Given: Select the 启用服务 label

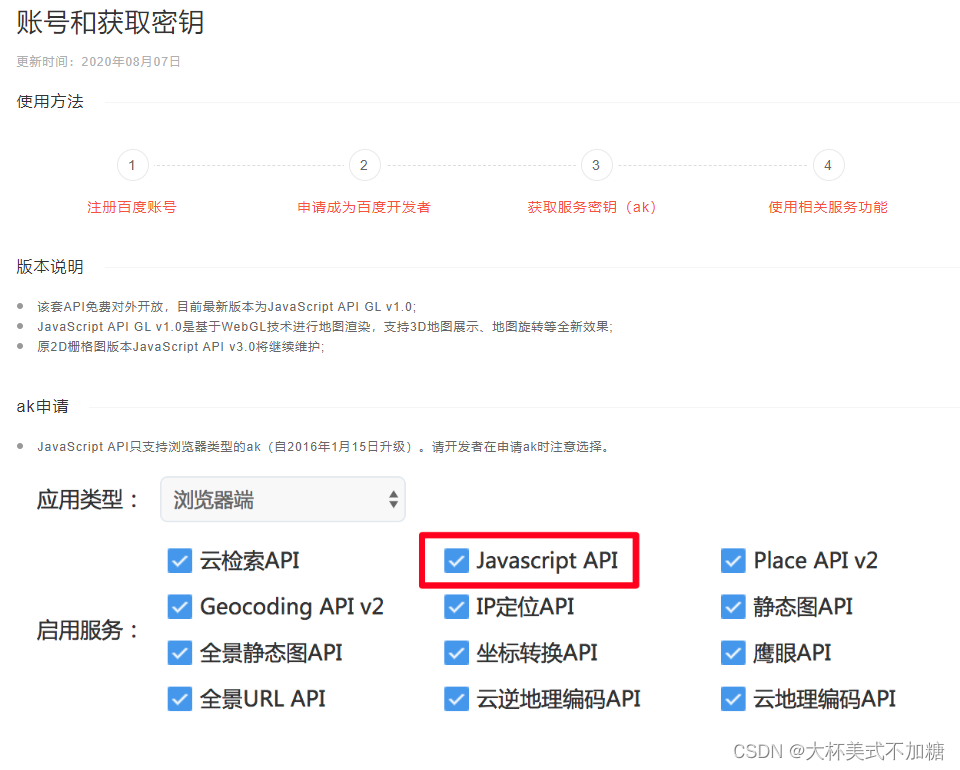Looking at the screenshot, I should [x=88, y=630].
